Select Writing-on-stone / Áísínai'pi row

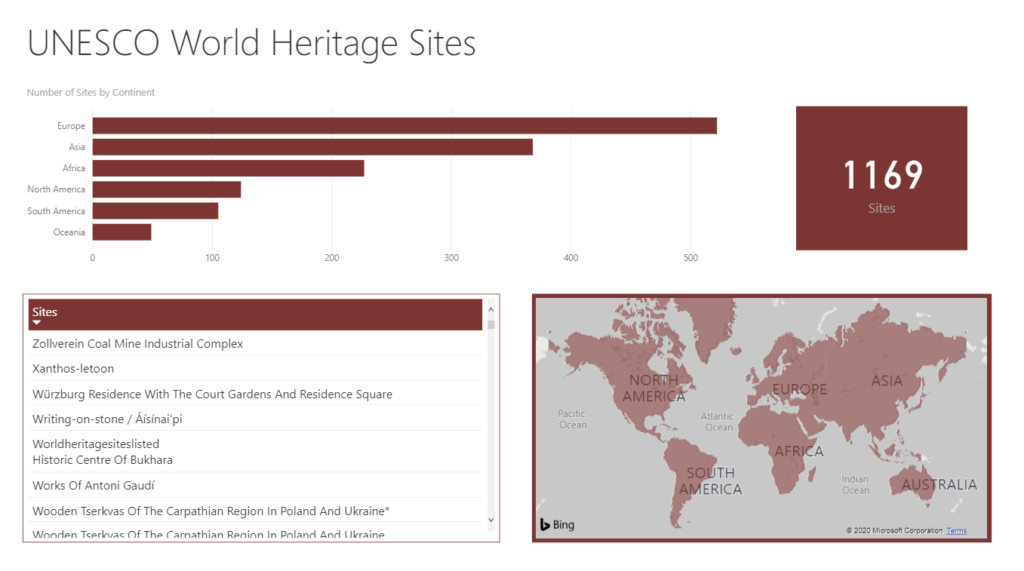[255, 419]
